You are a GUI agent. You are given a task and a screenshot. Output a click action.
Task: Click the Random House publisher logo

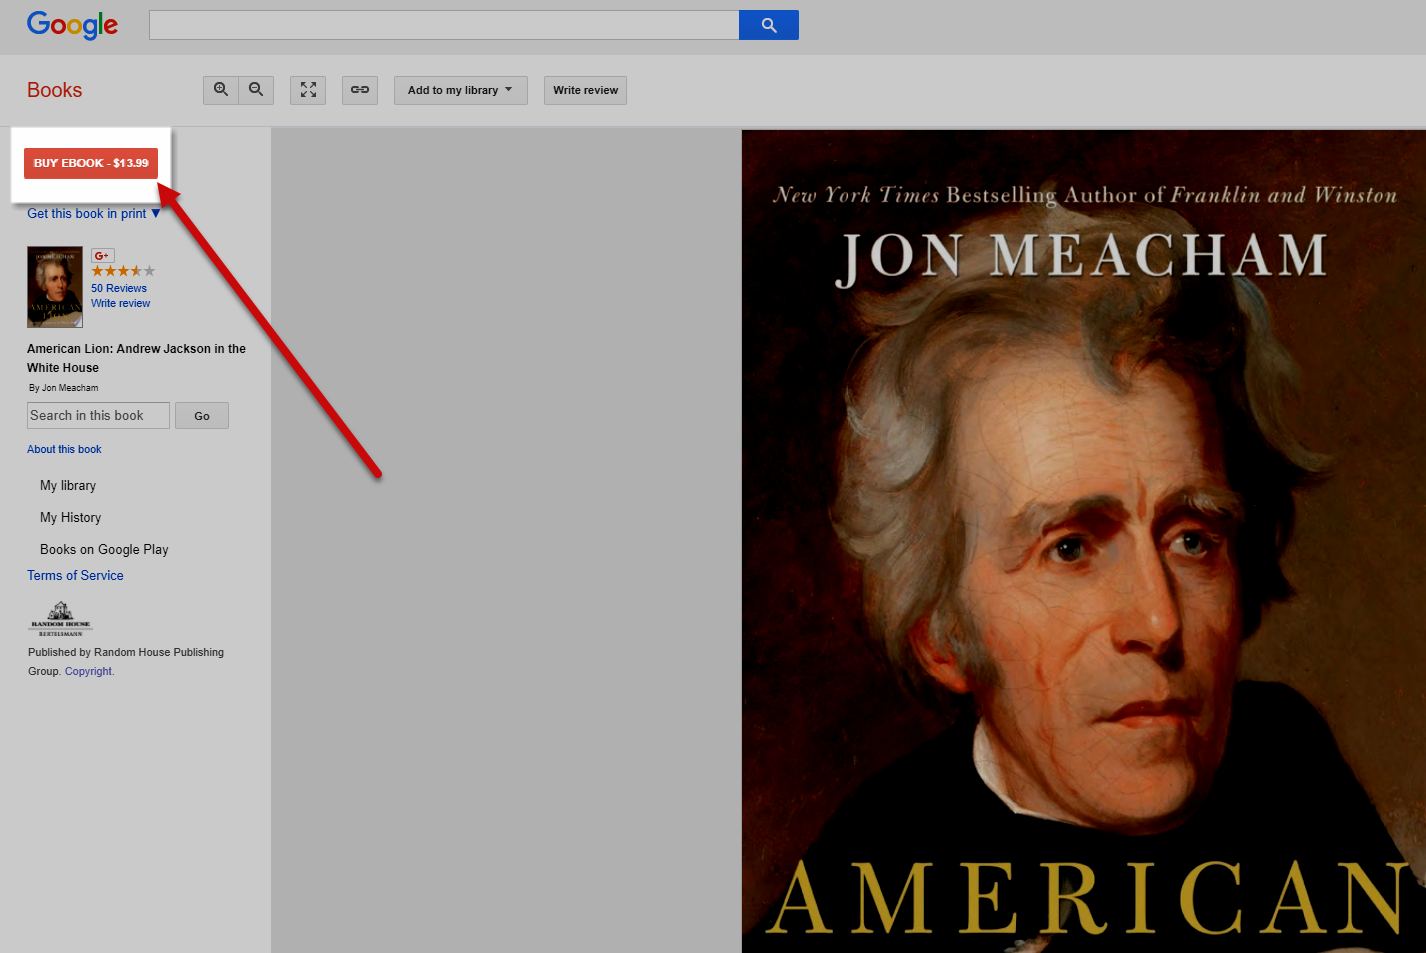[x=60, y=619]
